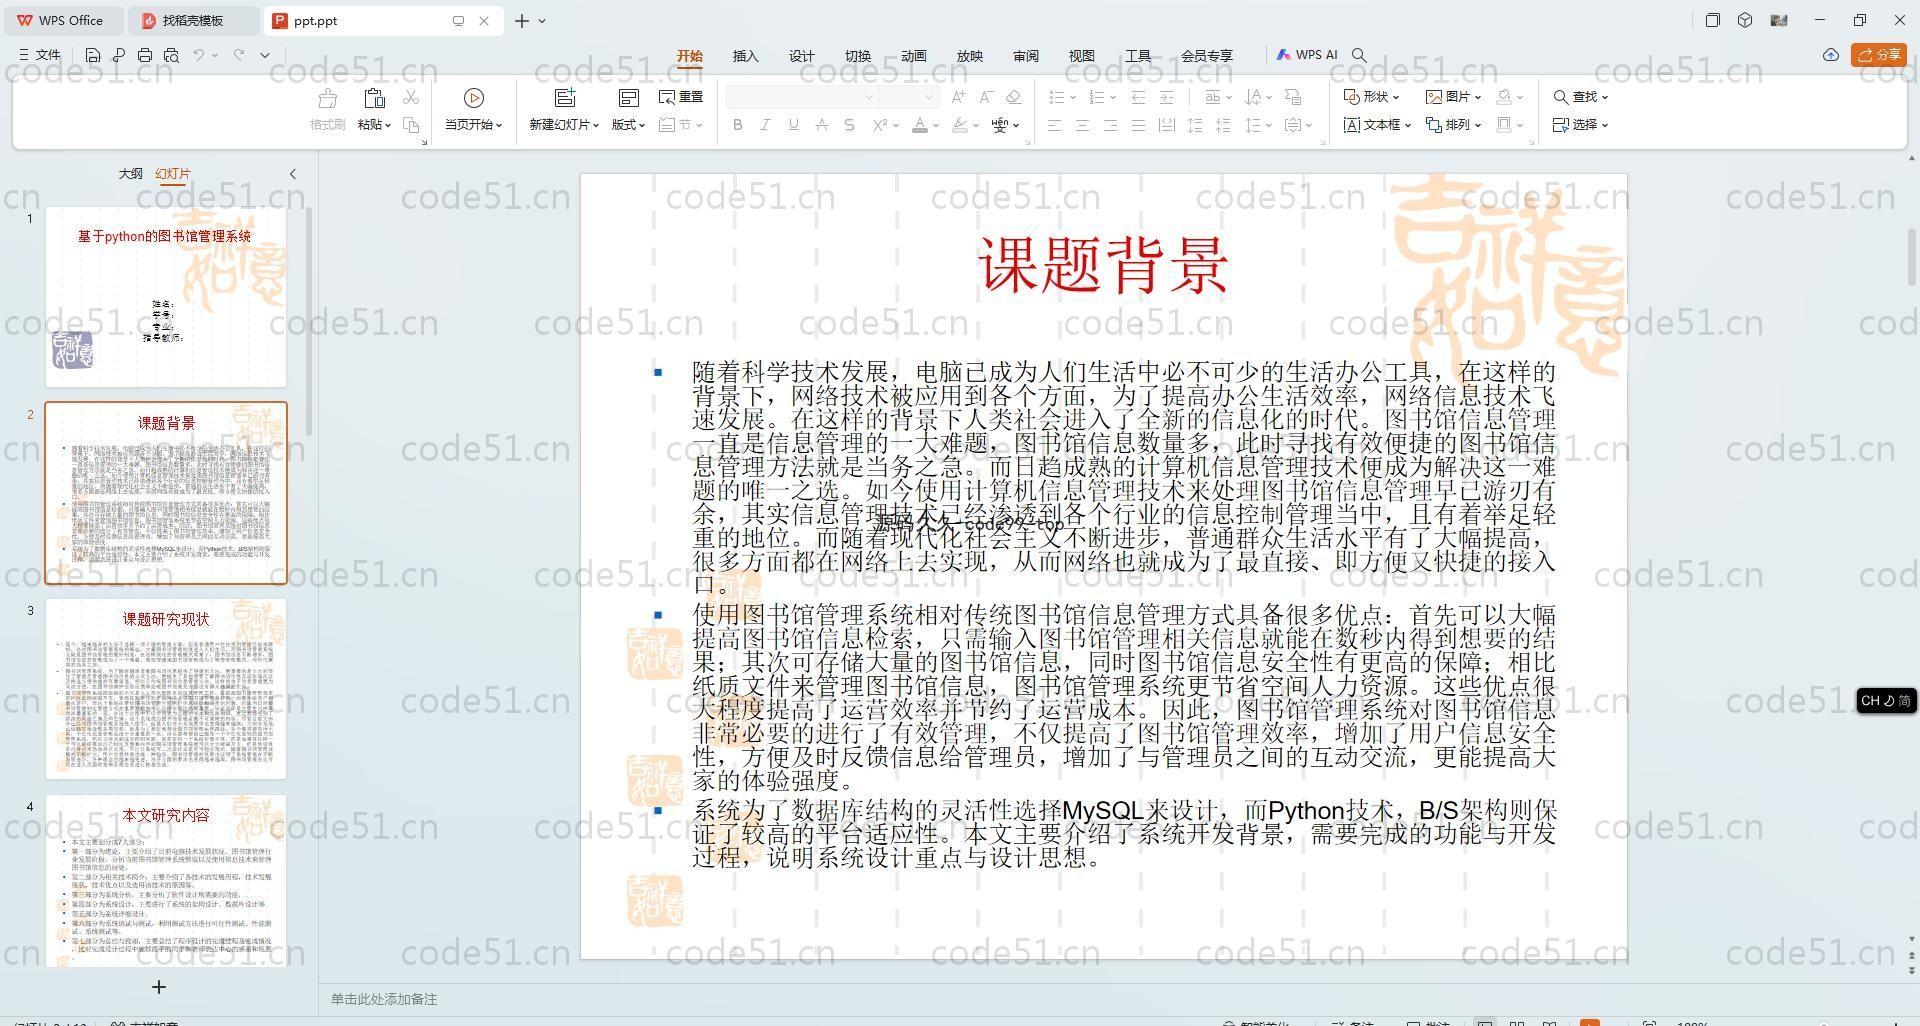This screenshot has width=1920, height=1026.
Task: Click the Undo arrow icon
Action: pyautogui.click(x=199, y=56)
